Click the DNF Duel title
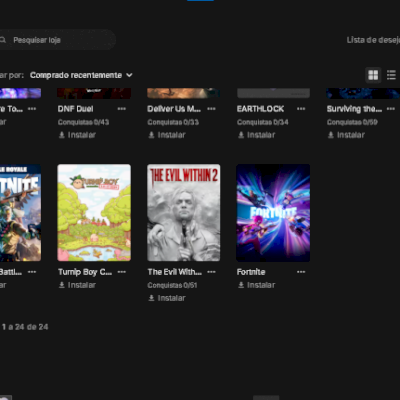The height and width of the screenshot is (400, 400). click(x=76, y=109)
